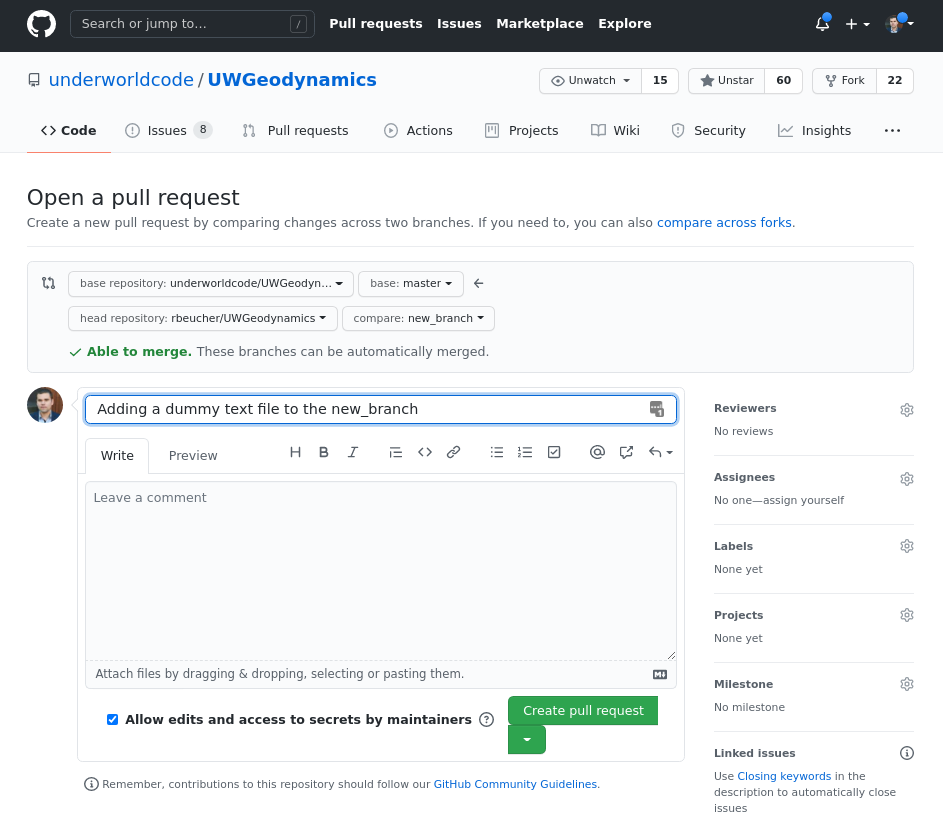Open the compare: new_branch dropdown
Screen dimensions: 943x831
417,318
